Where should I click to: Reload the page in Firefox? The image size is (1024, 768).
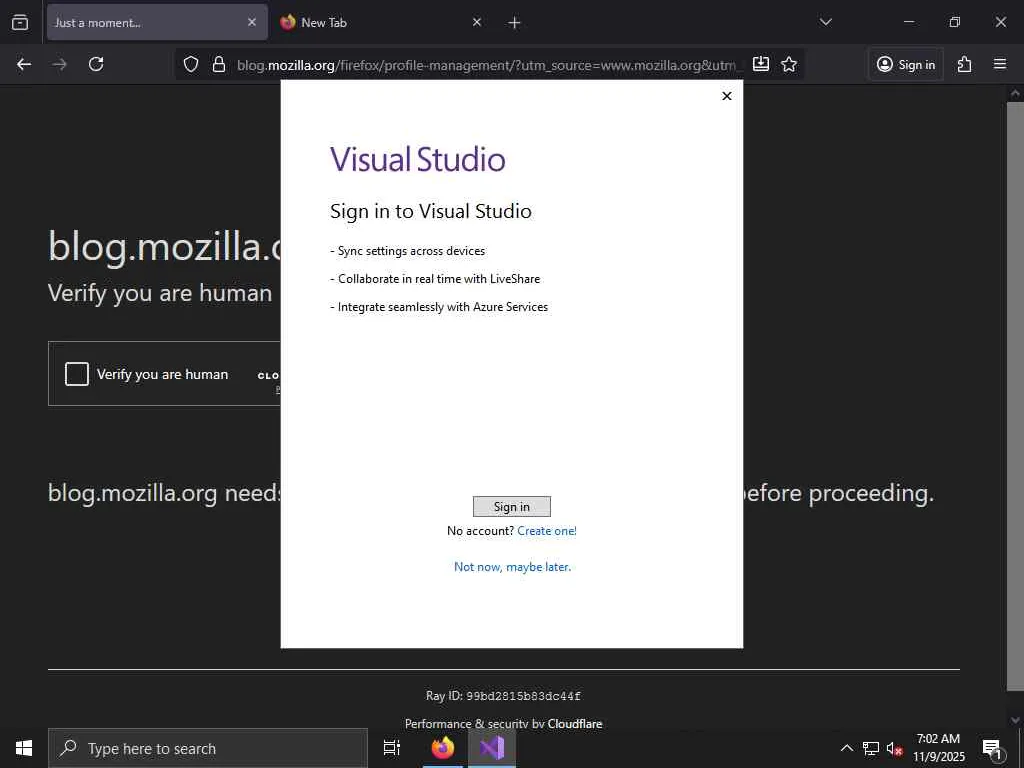[x=96, y=64]
